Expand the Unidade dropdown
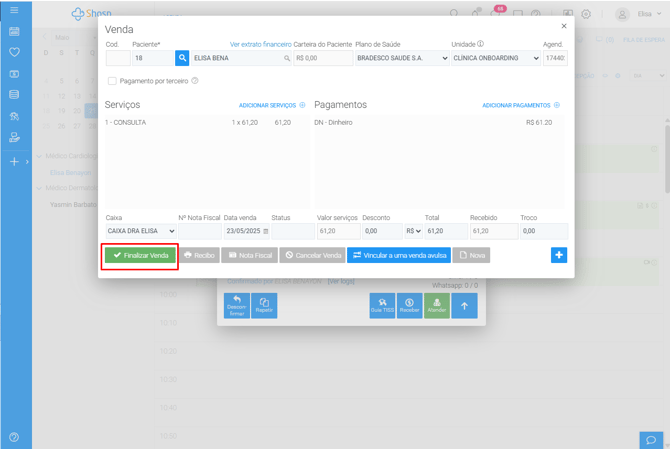 [495, 59]
